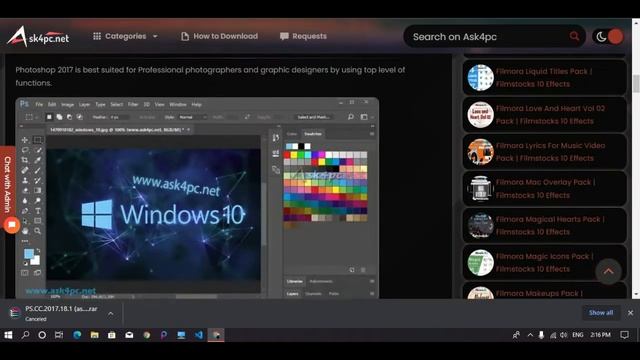Open the Requests page

point(303,36)
